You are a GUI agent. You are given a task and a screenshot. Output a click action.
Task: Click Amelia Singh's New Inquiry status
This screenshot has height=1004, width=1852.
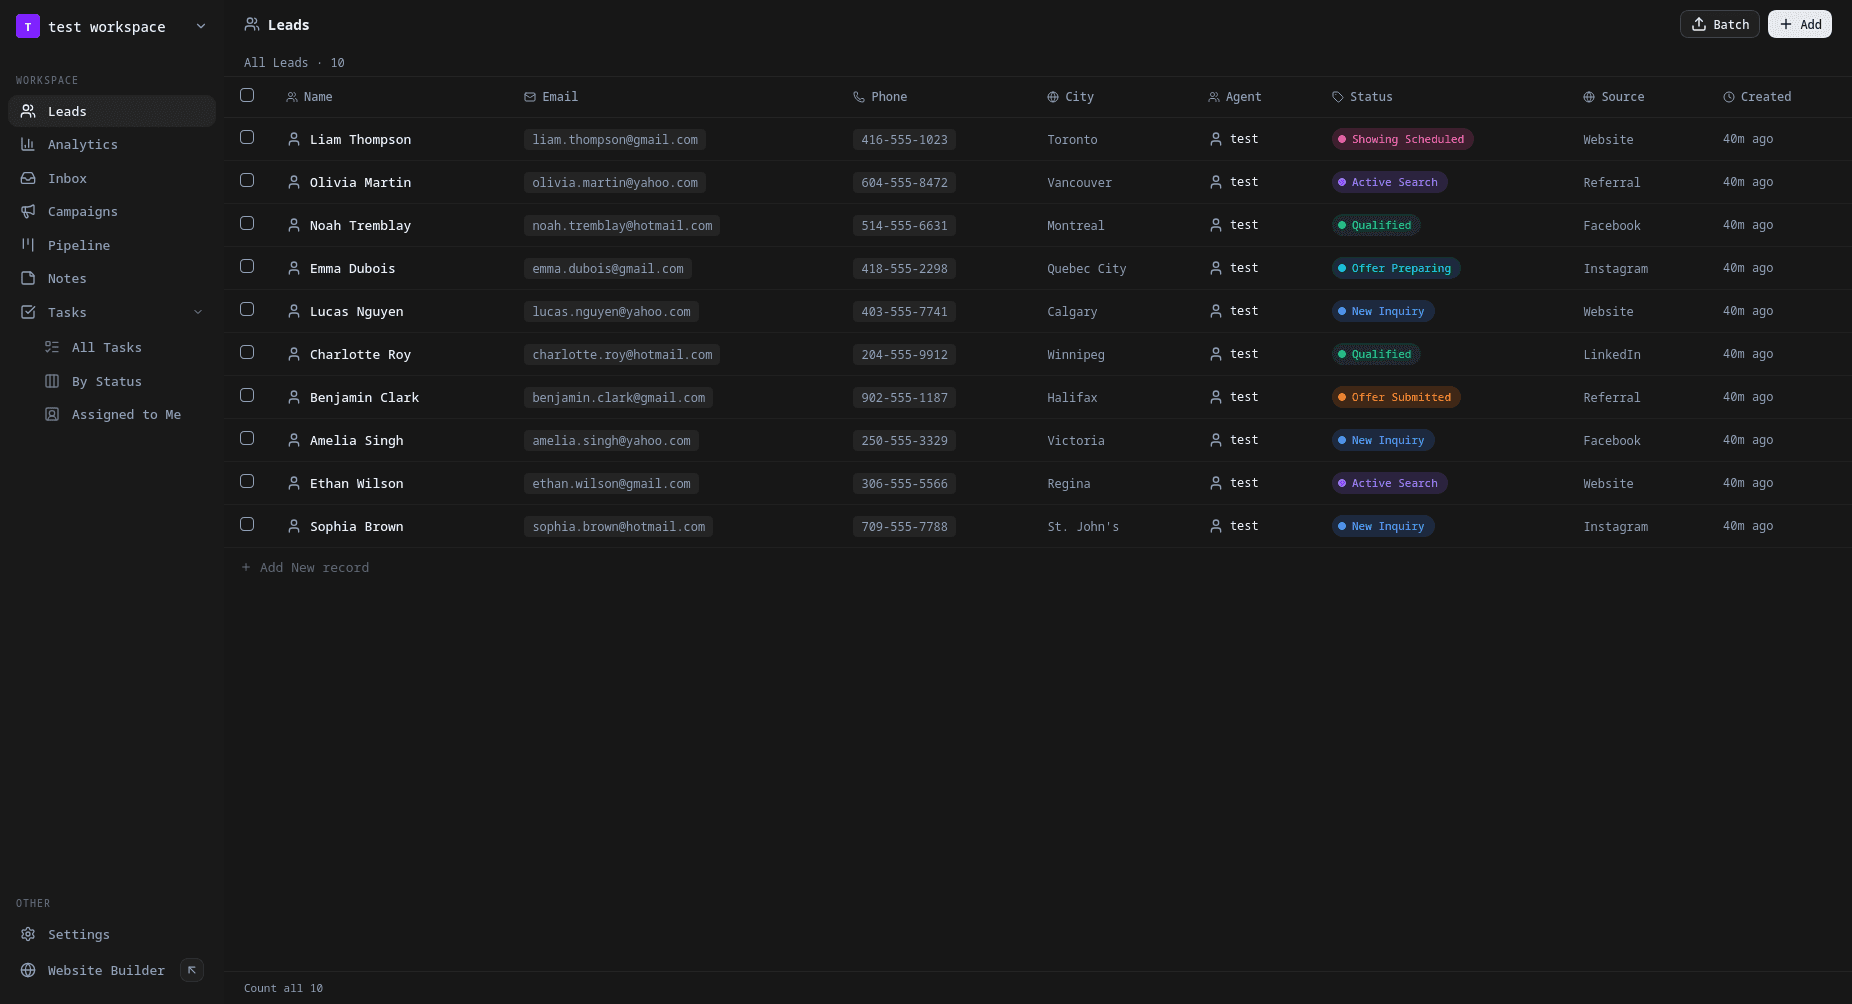pos(1383,440)
